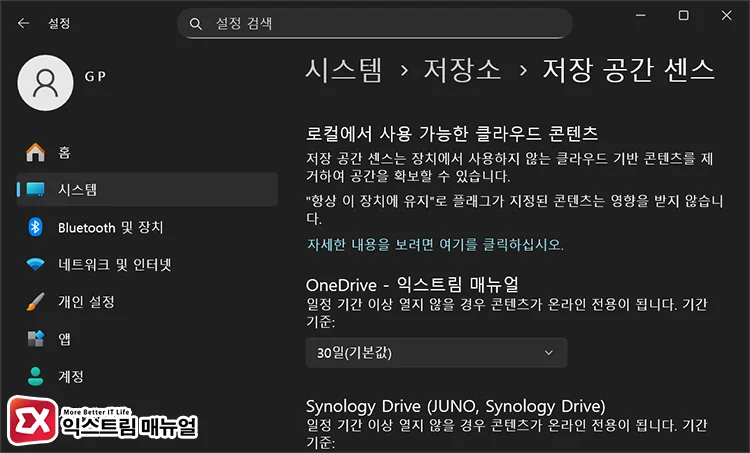Maximize the Settings window
Viewport: 750px width, 453px height.
coord(684,15)
